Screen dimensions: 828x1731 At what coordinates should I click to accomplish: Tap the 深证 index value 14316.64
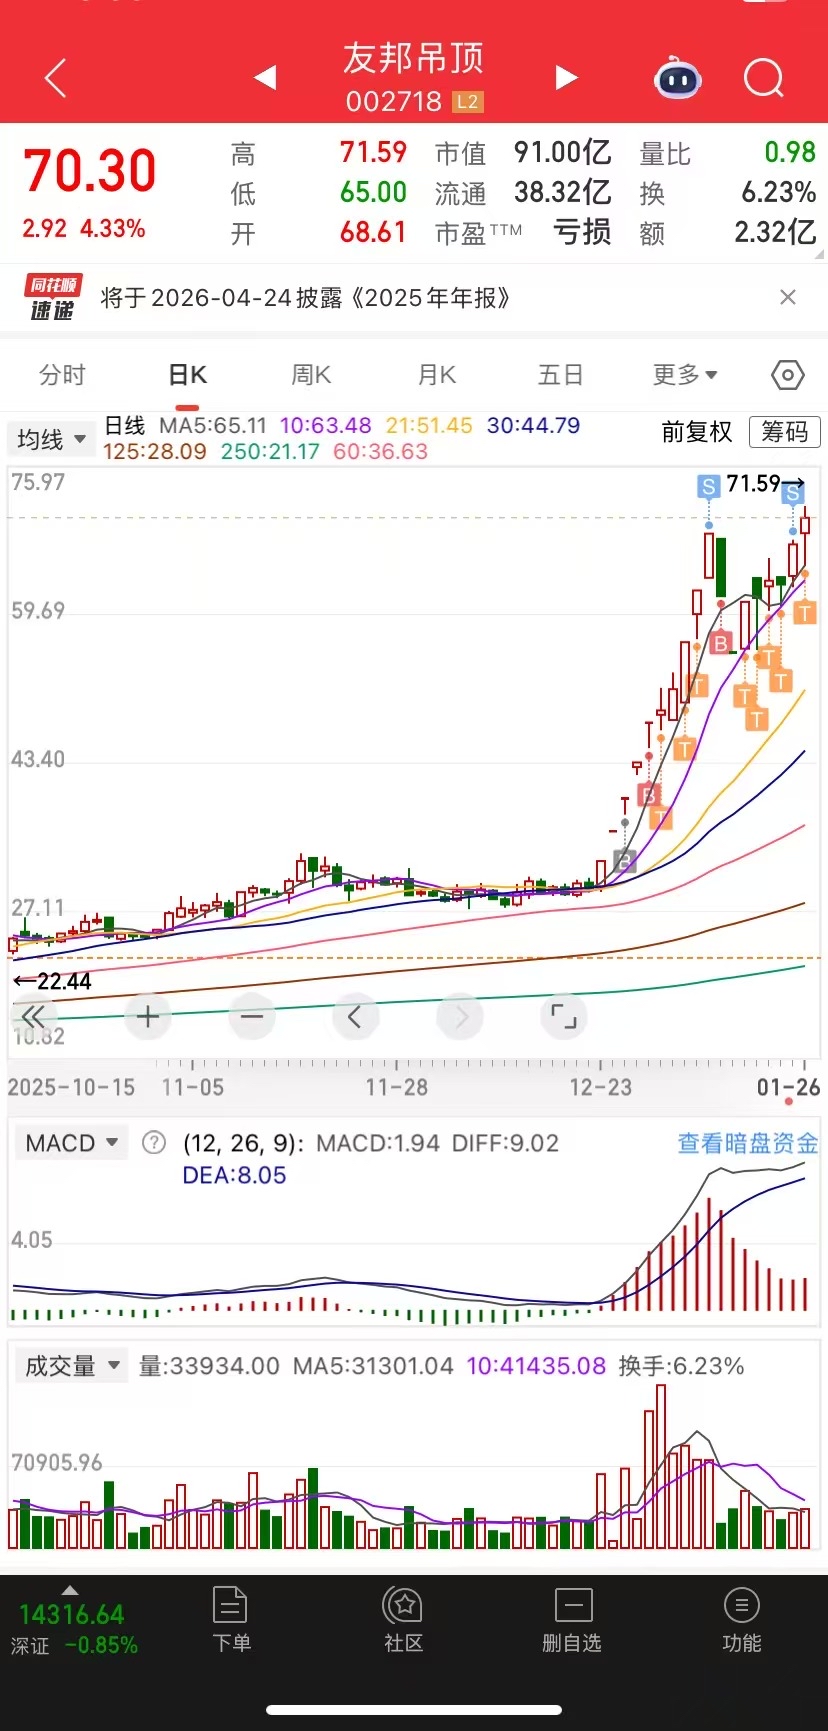71,1614
